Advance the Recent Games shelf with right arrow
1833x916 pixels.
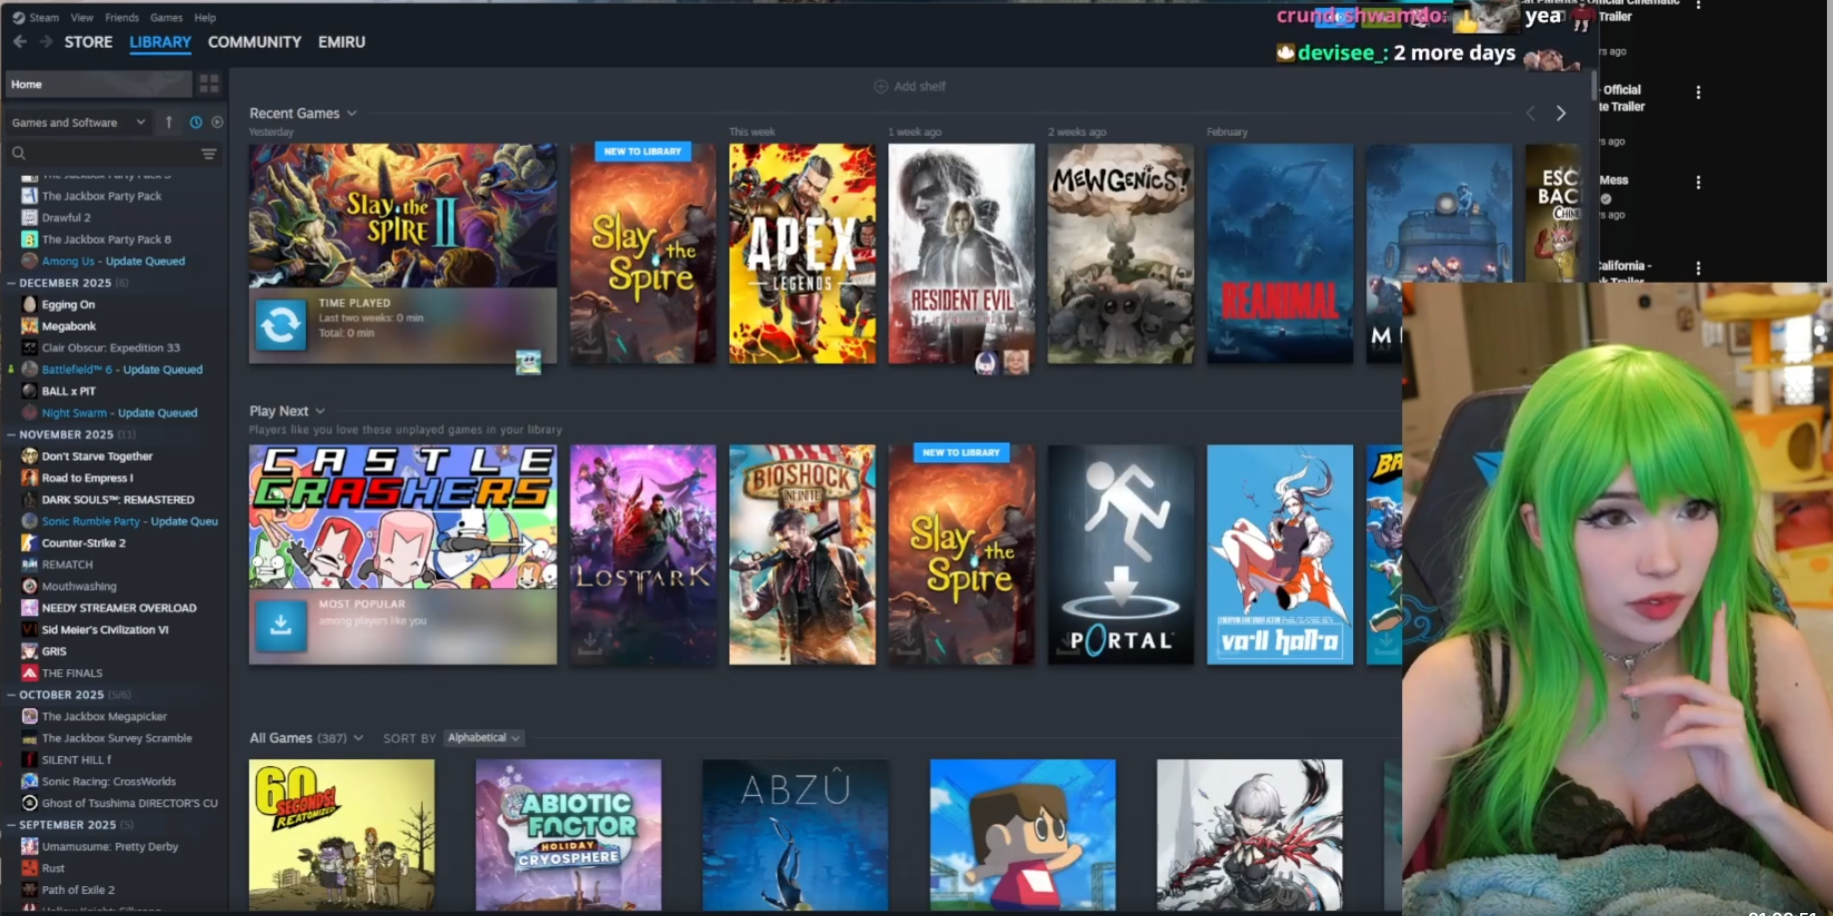click(1561, 113)
